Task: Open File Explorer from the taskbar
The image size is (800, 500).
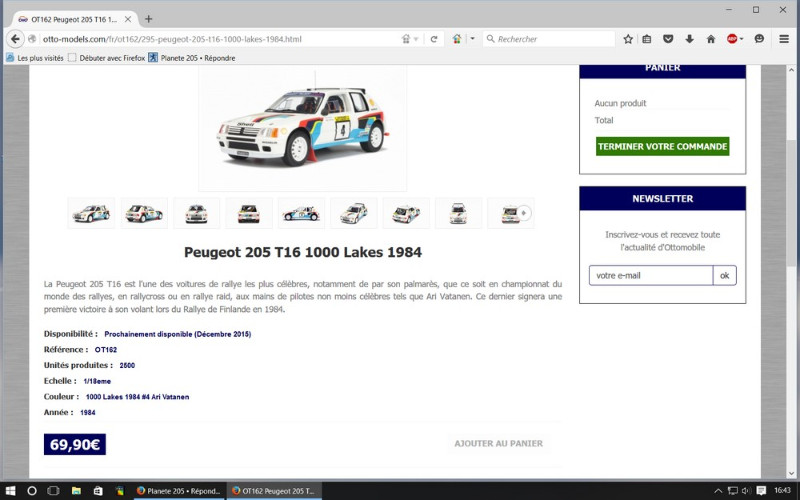Action: click(76, 491)
